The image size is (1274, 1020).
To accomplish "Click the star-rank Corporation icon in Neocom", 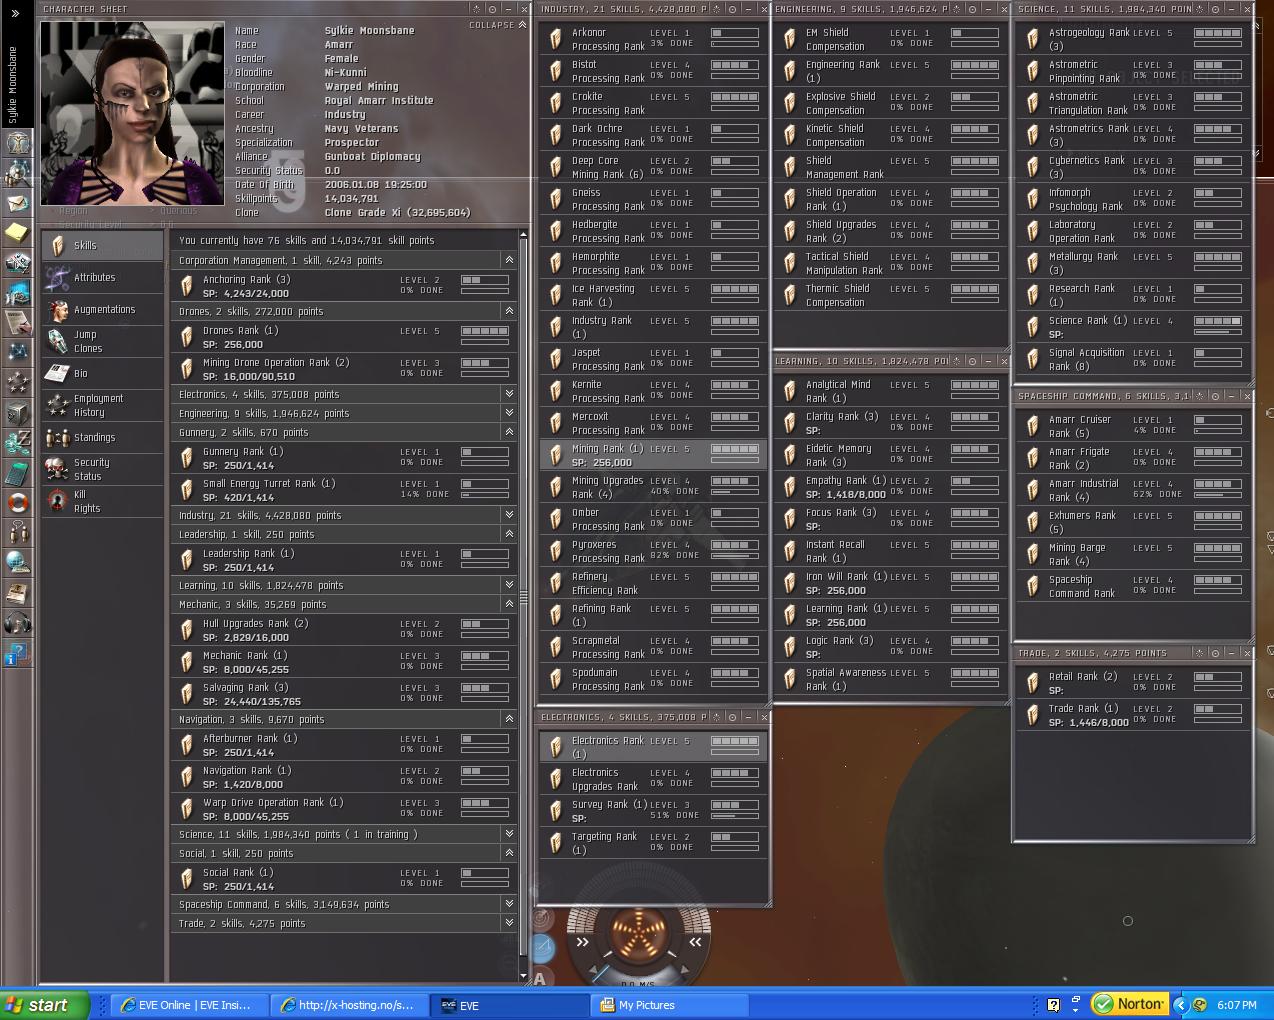I will (17, 382).
